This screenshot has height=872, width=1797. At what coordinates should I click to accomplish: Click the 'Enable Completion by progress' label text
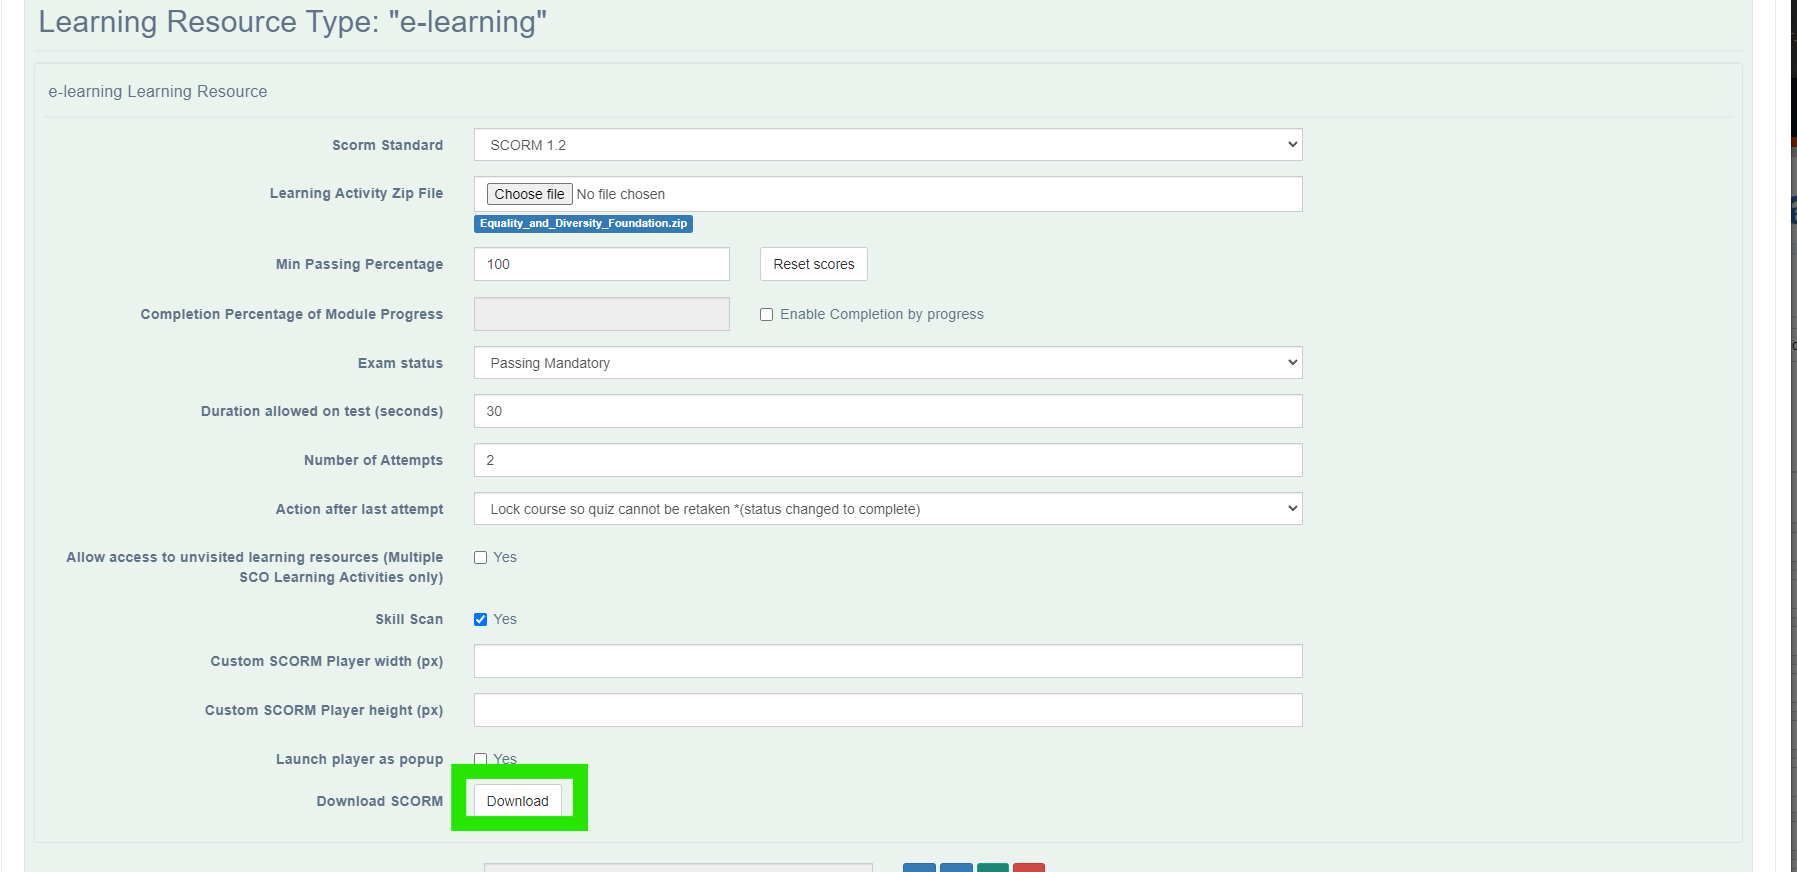(x=882, y=314)
